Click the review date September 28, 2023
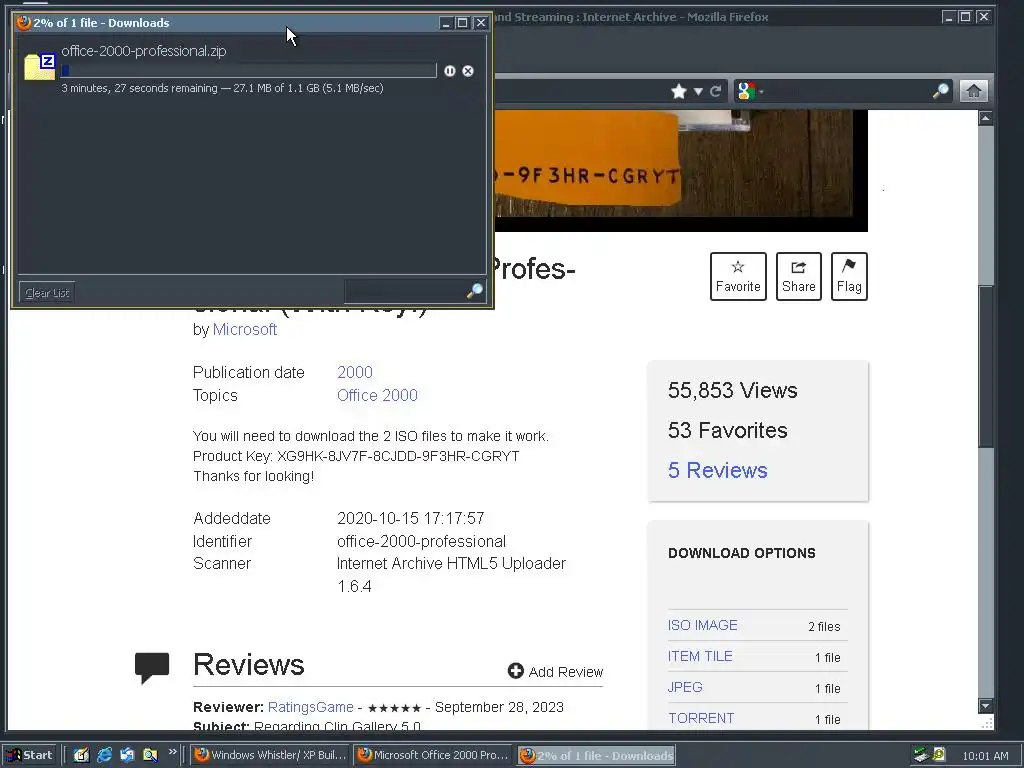The height and width of the screenshot is (768, 1024). (x=499, y=707)
